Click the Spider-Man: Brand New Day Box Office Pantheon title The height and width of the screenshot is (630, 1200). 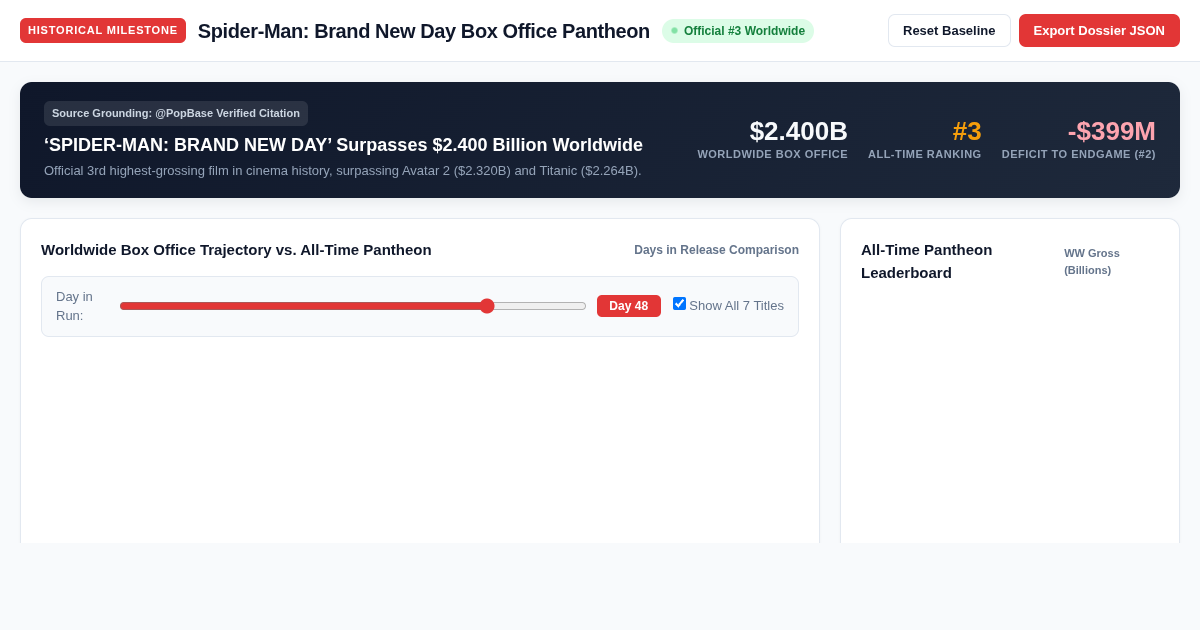pyautogui.click(x=424, y=31)
